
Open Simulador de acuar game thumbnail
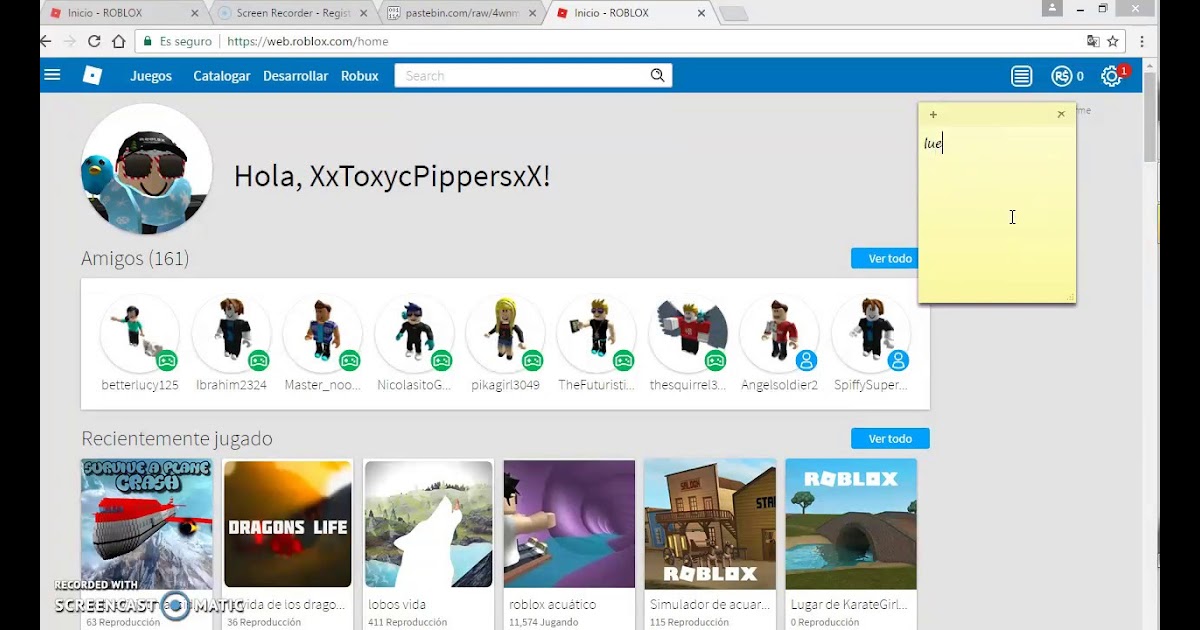710,524
